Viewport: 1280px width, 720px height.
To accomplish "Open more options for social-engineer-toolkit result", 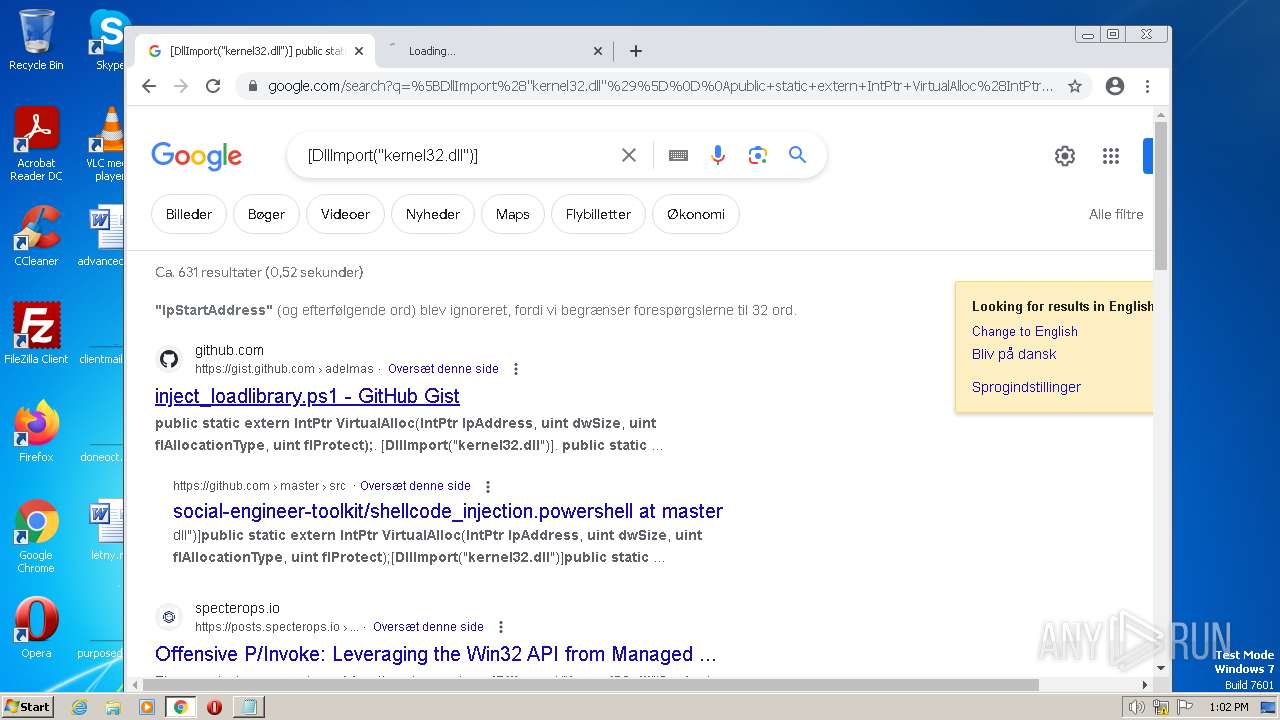I will click(x=488, y=486).
